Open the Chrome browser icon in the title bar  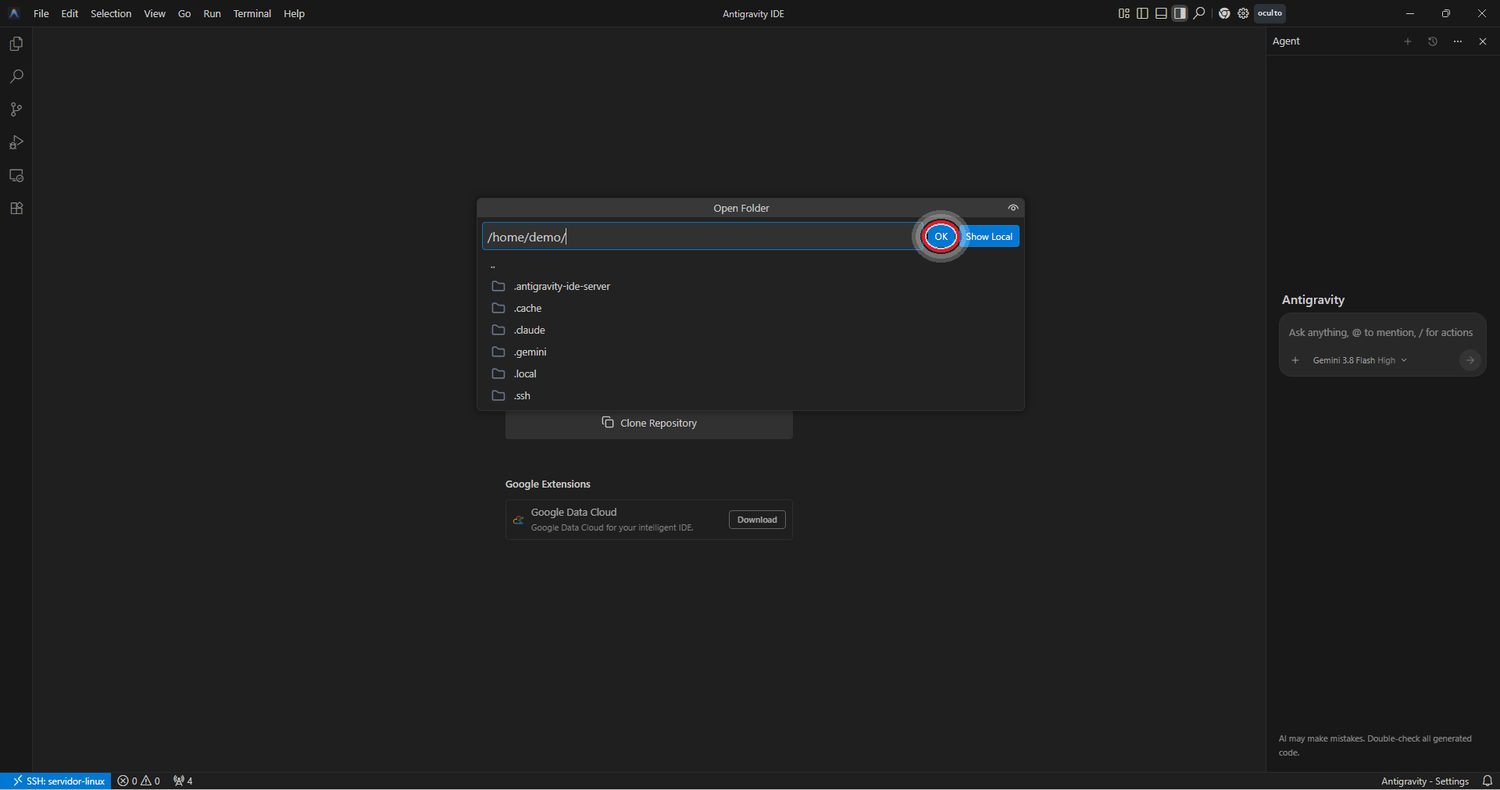point(1224,14)
